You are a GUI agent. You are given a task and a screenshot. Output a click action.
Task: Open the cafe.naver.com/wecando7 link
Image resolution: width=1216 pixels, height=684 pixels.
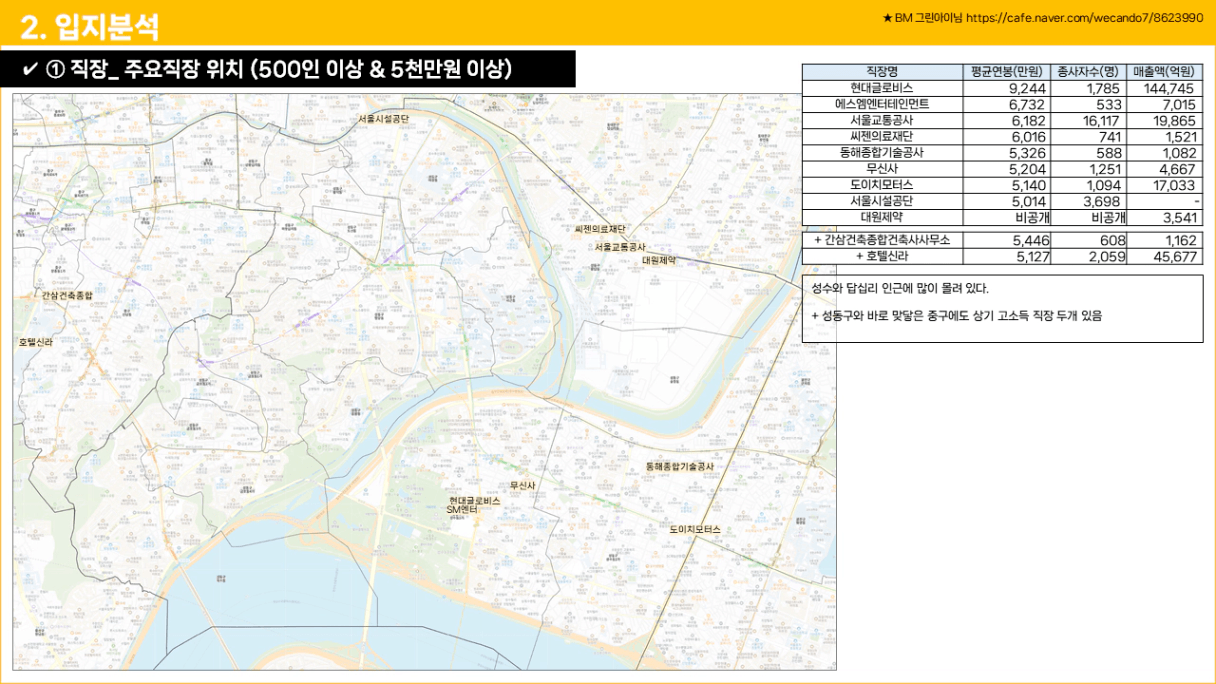(1085, 18)
